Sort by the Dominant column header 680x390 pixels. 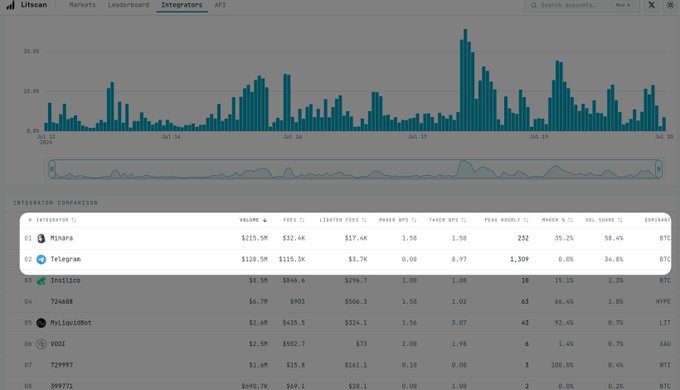pyautogui.click(x=657, y=220)
